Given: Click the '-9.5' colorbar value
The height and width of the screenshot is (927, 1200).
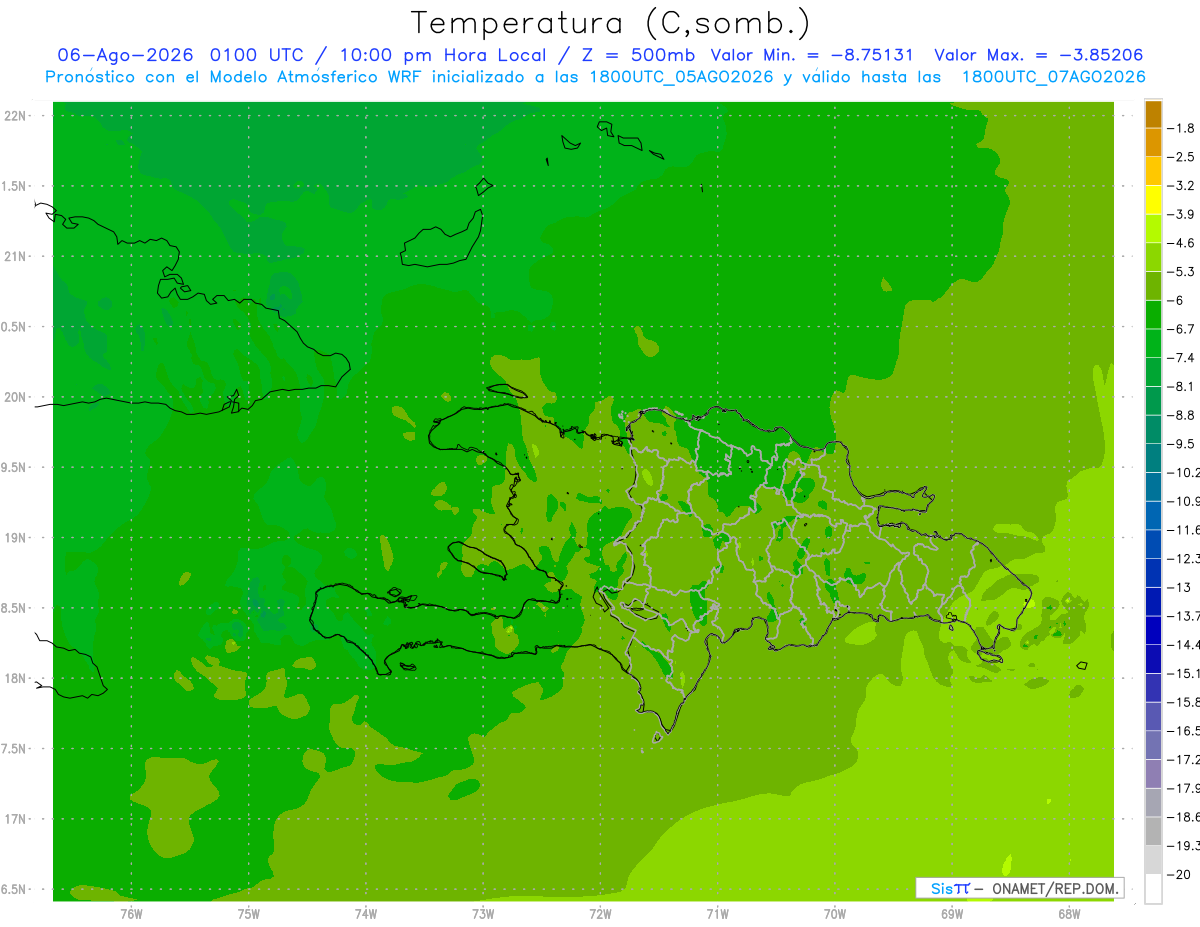Looking at the screenshot, I should (1181, 444).
